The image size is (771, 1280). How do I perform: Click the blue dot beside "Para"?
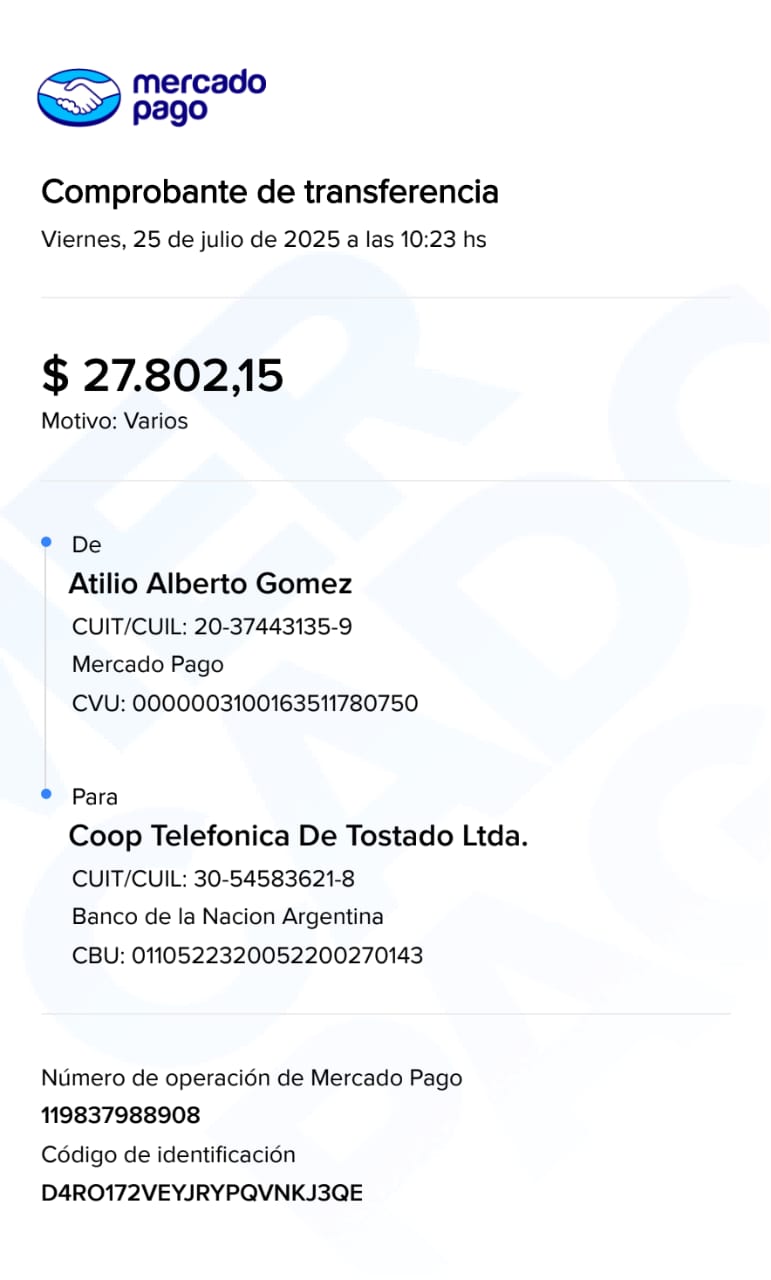click(x=46, y=794)
